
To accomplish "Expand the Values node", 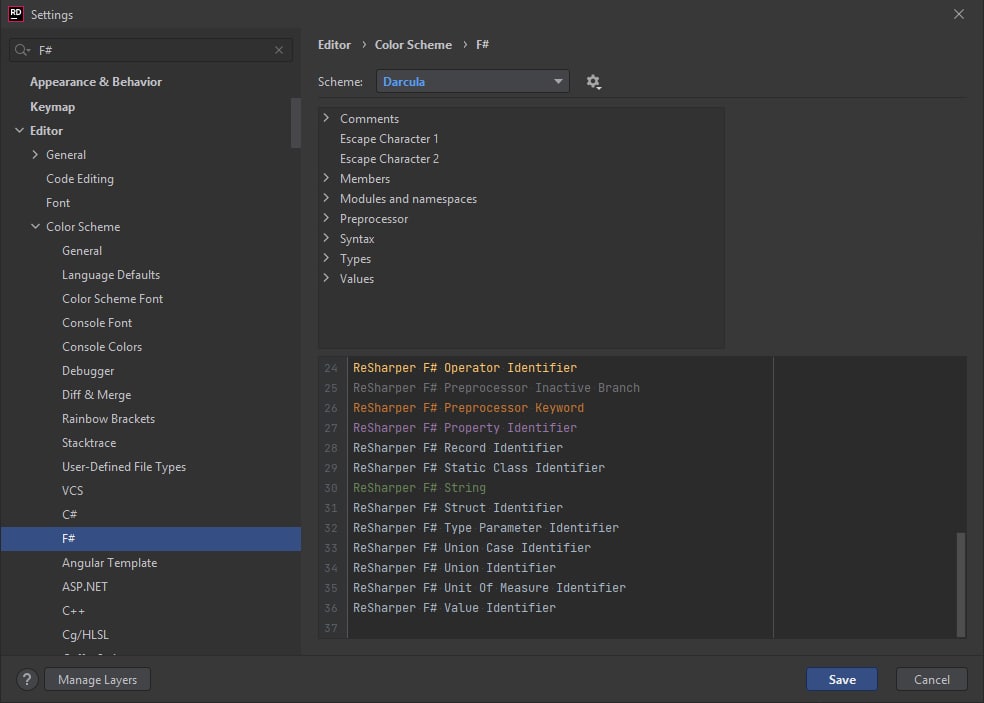I will pos(326,278).
